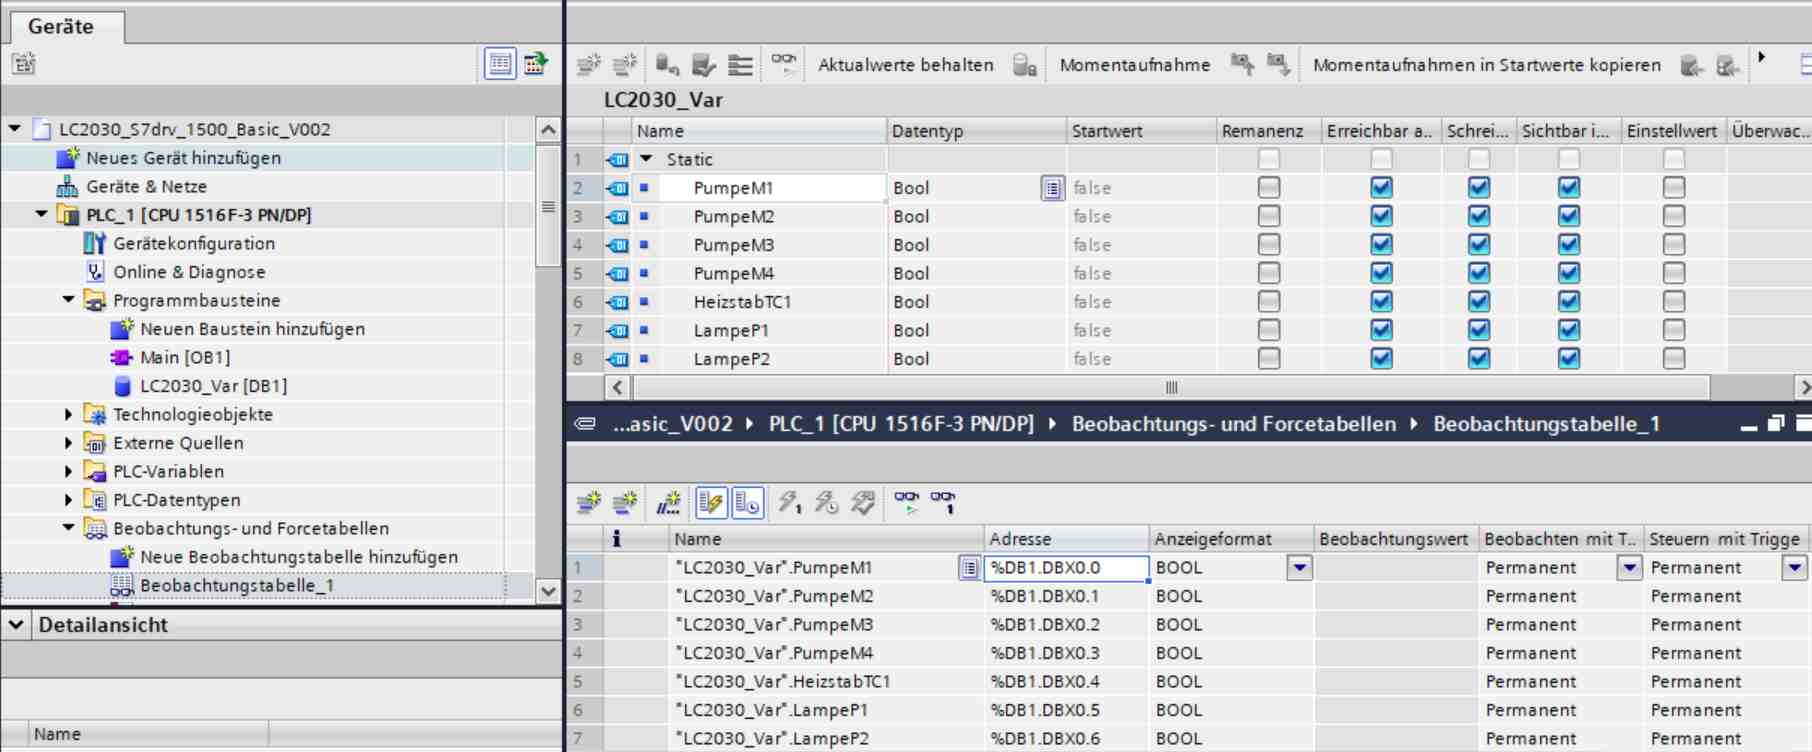Click Momentaufnahmen in Startwerte kopieren

point(1486,65)
